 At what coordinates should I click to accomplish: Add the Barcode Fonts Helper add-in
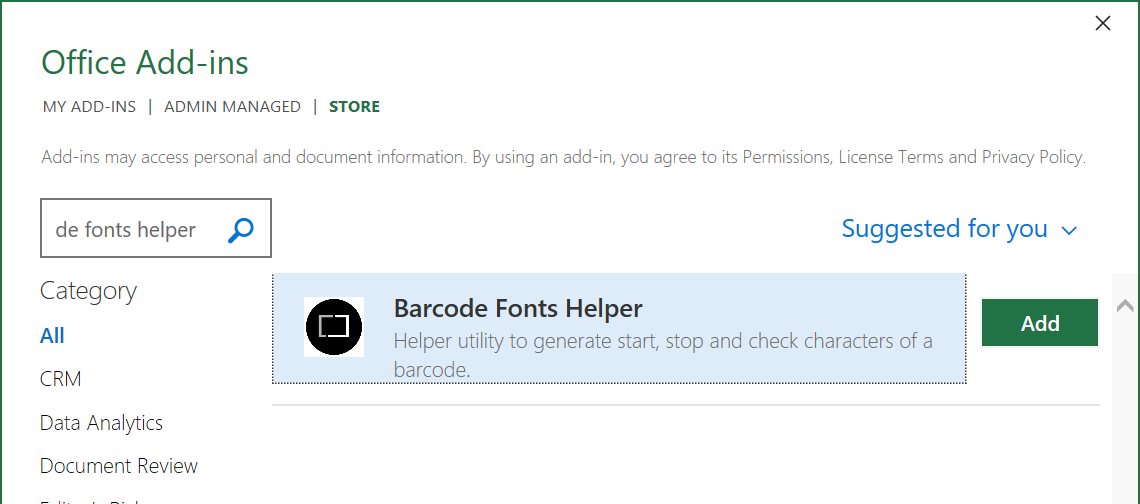[1040, 323]
